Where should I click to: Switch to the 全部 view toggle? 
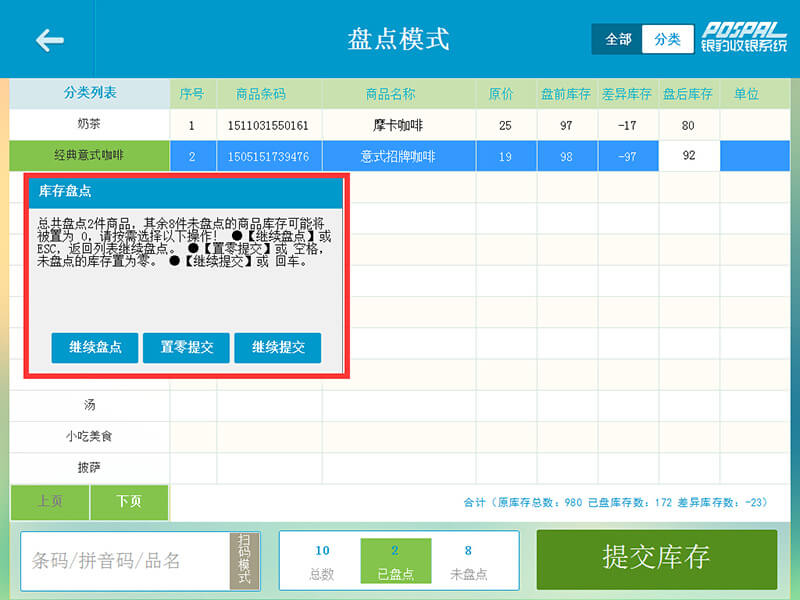pos(618,39)
